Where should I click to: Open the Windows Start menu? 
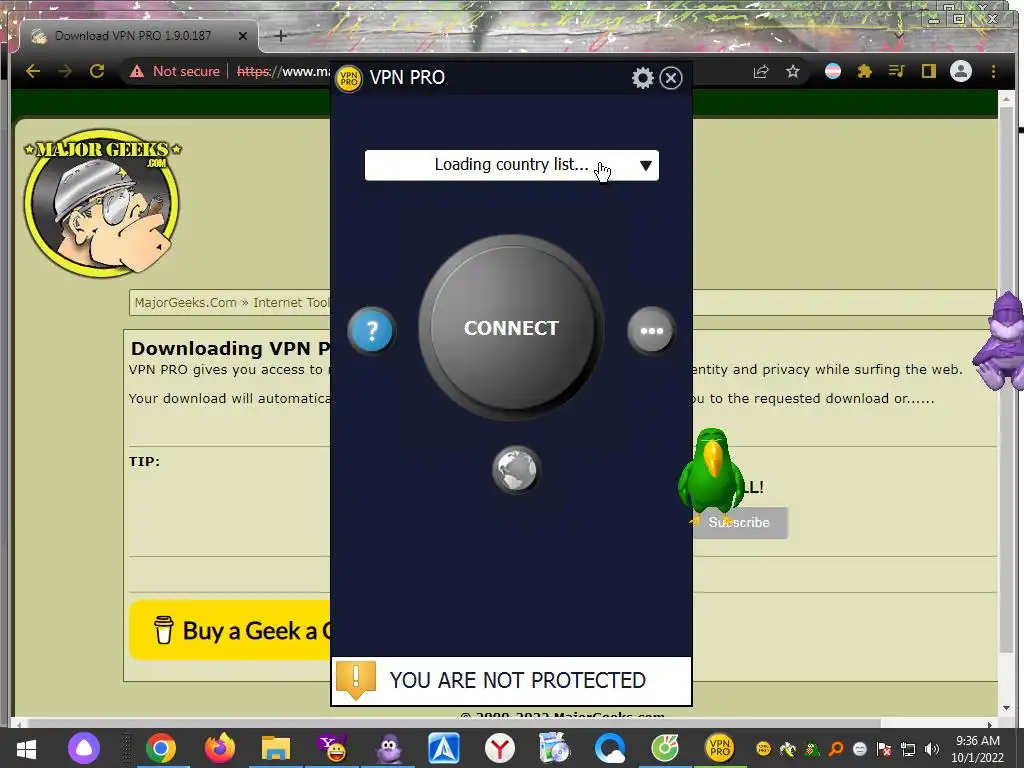(26, 748)
